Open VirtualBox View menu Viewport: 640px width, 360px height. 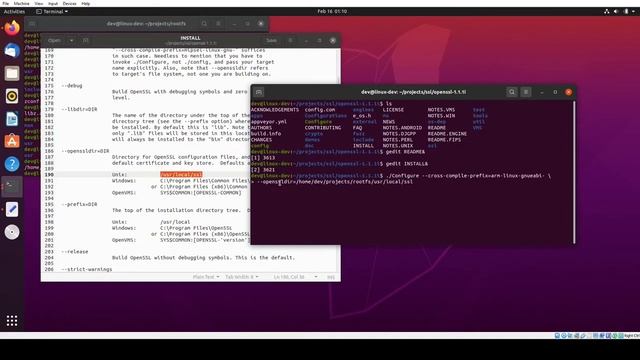click(38, 3)
